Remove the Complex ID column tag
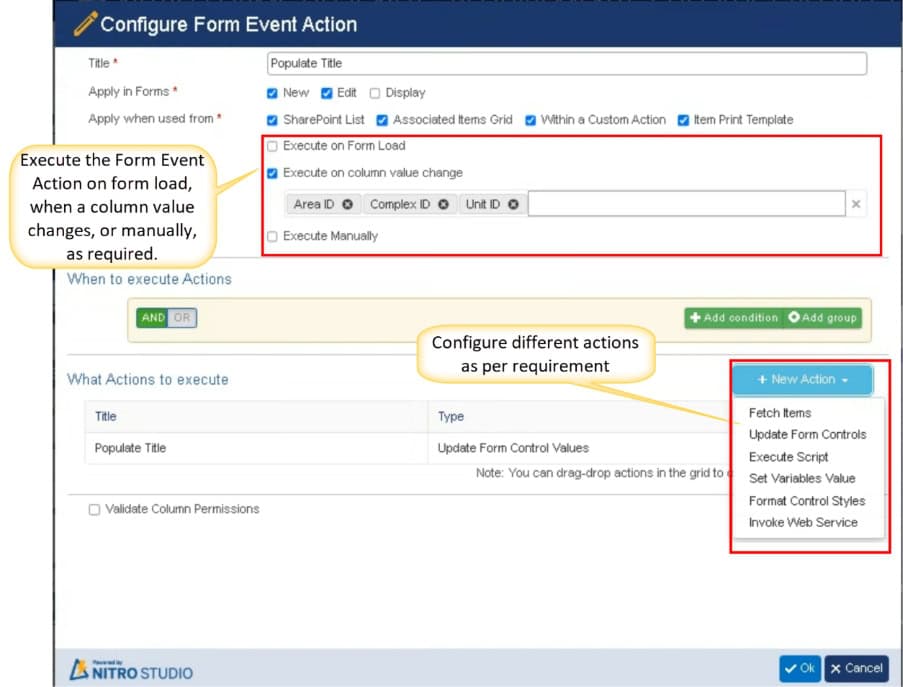This screenshot has height=687, width=903. pos(443,204)
